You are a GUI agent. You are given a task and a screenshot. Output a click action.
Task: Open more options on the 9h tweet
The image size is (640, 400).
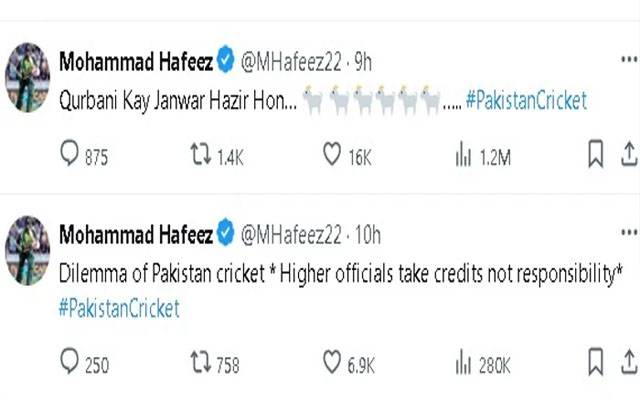629,60
